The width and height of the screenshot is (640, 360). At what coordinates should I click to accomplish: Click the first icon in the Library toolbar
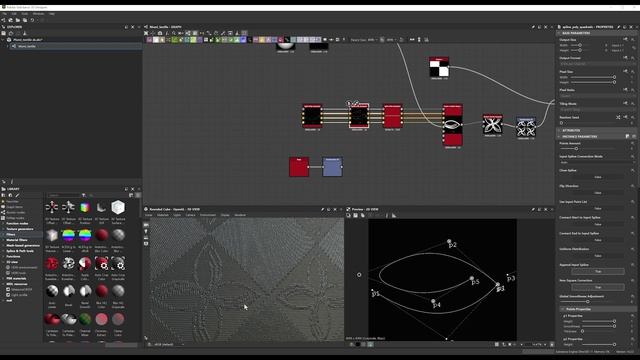click(x=4, y=195)
